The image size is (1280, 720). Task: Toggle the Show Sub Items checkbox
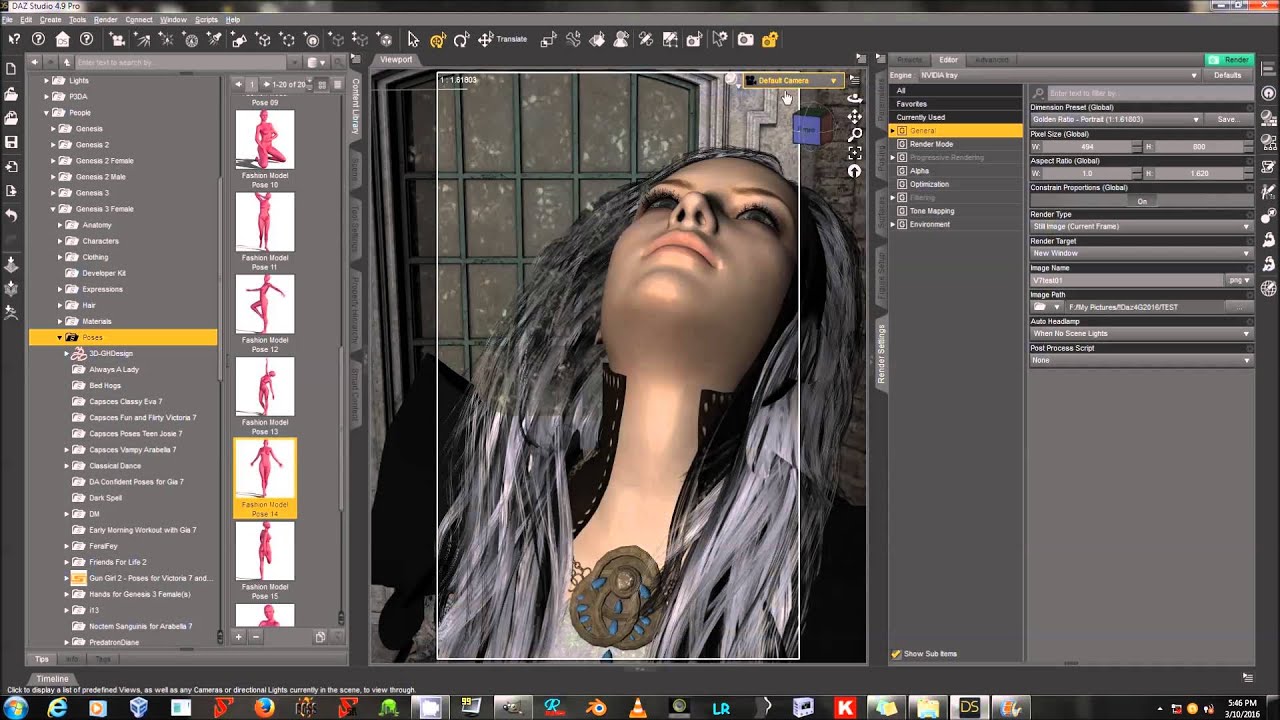click(x=896, y=654)
